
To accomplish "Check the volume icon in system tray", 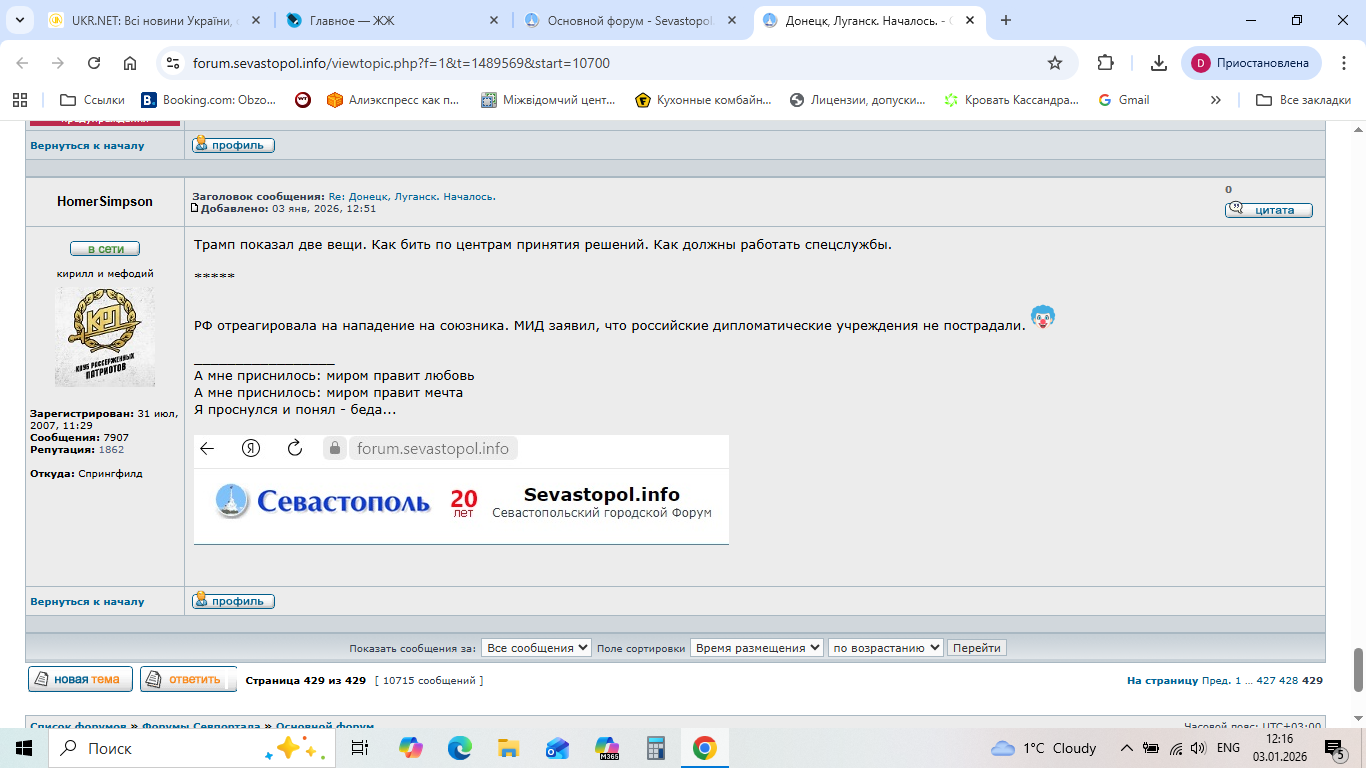I will [1198, 748].
